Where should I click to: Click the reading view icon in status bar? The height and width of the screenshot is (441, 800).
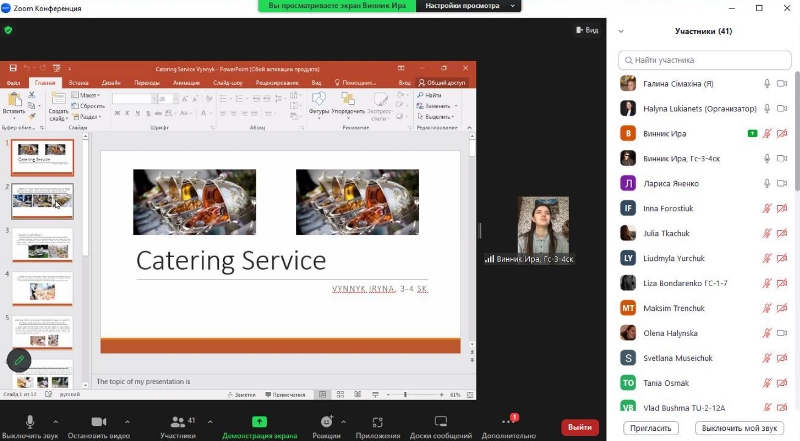click(x=358, y=395)
